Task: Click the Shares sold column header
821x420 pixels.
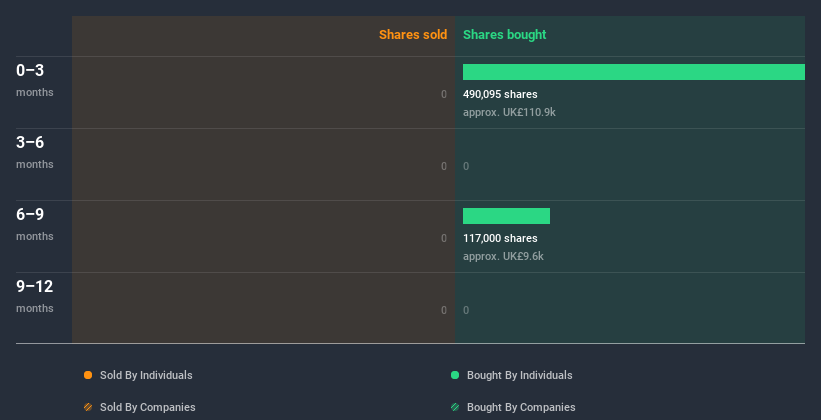Action: coord(412,35)
